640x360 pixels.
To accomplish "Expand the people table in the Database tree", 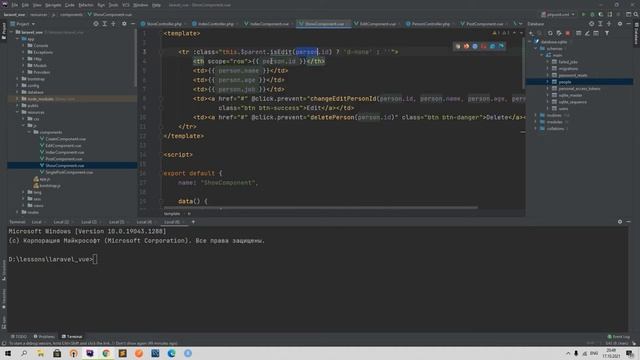I will [548, 82].
